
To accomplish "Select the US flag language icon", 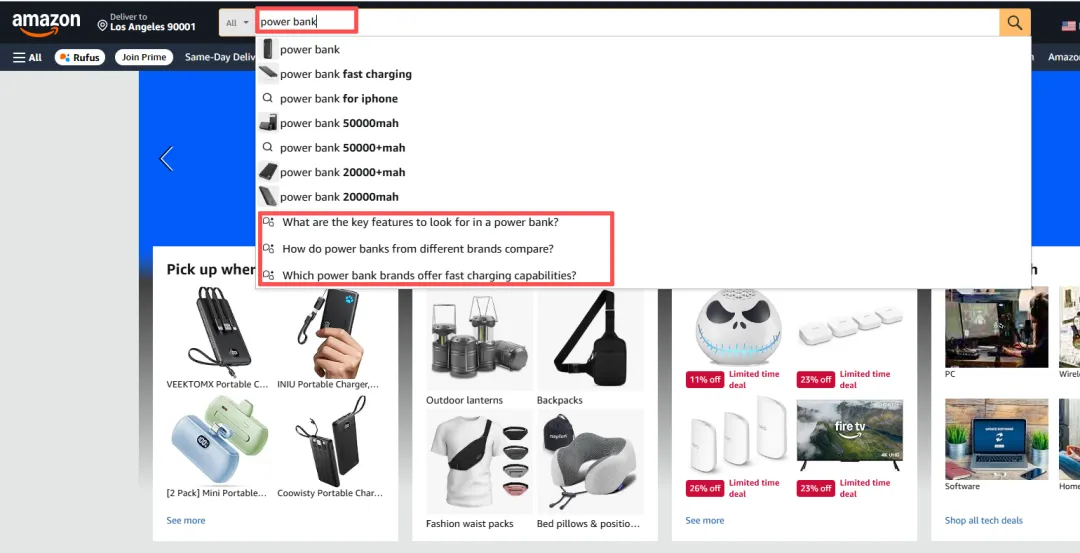I will tap(1068, 25).
